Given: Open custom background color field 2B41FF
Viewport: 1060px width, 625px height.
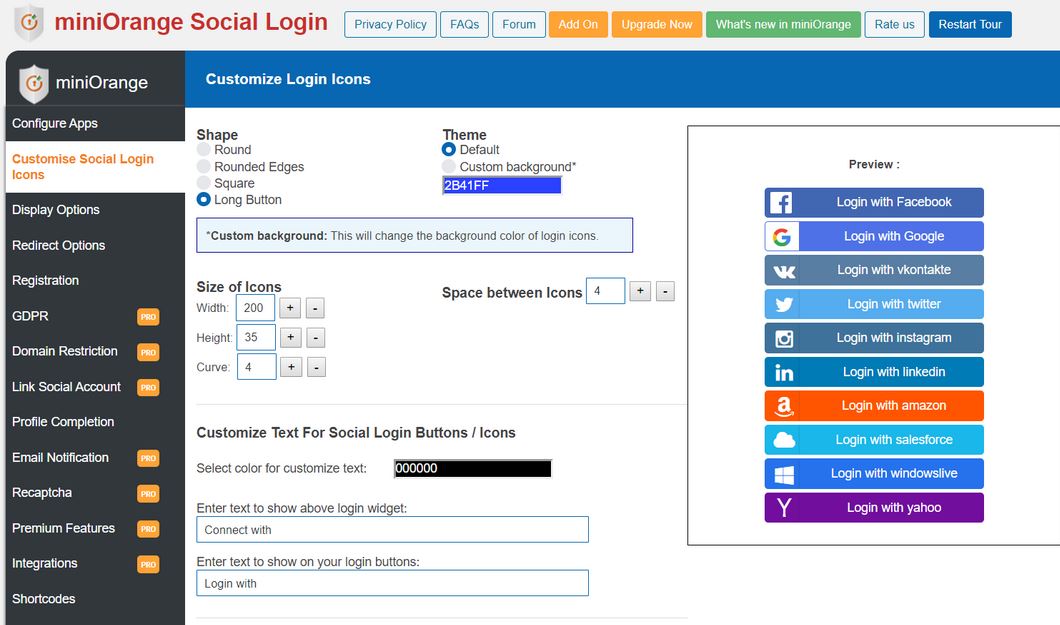Looking at the screenshot, I should click(x=502, y=185).
